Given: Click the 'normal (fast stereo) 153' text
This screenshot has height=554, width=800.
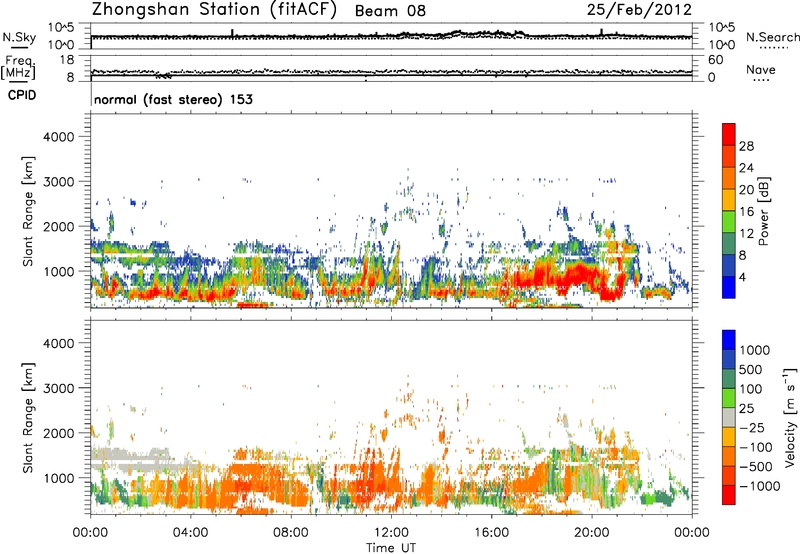Looking at the screenshot, I should coord(173,99).
